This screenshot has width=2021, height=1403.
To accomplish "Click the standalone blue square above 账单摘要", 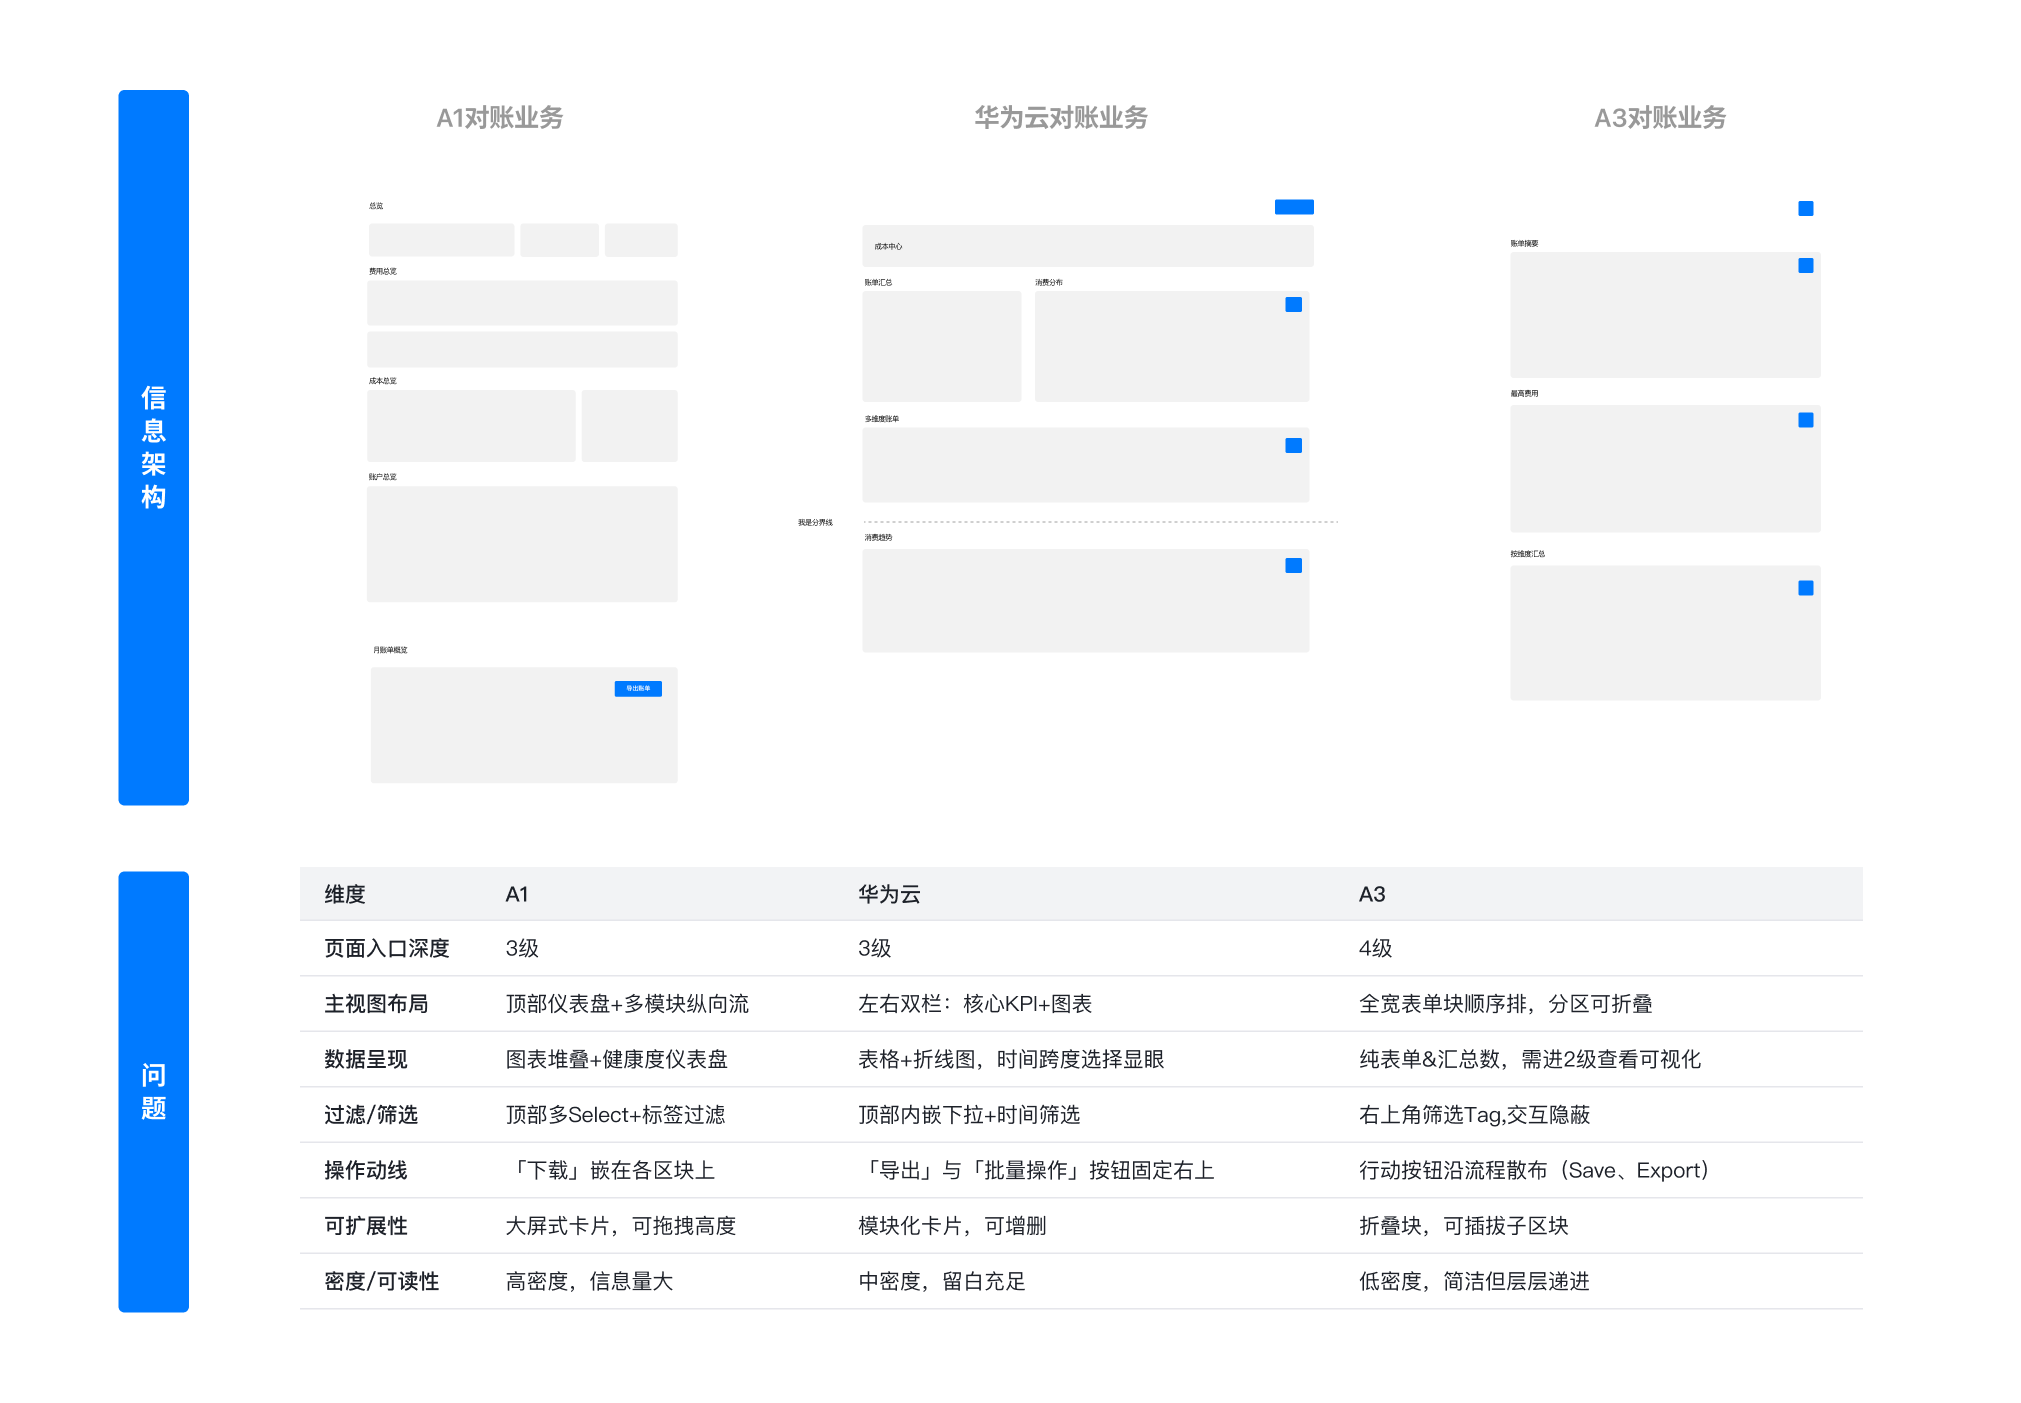I will coord(1805,208).
